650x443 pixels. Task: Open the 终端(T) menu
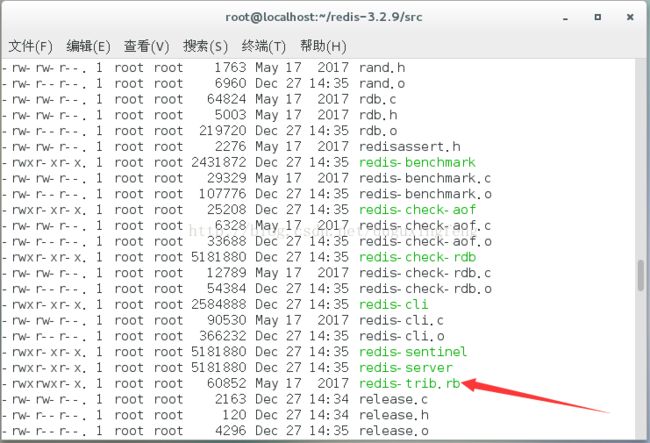[x=264, y=46]
